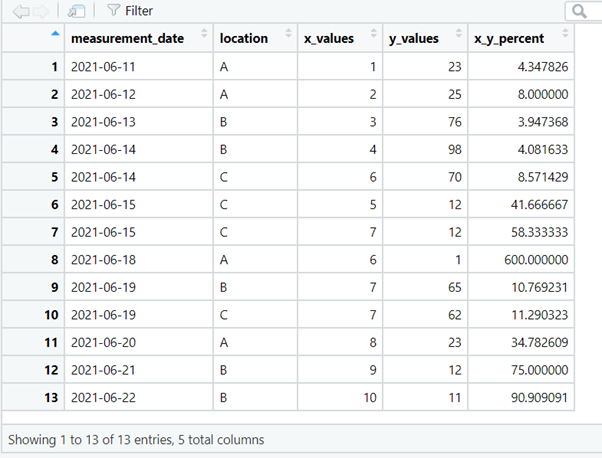
Task: Select the measurement_date column header
Action: (x=127, y=38)
